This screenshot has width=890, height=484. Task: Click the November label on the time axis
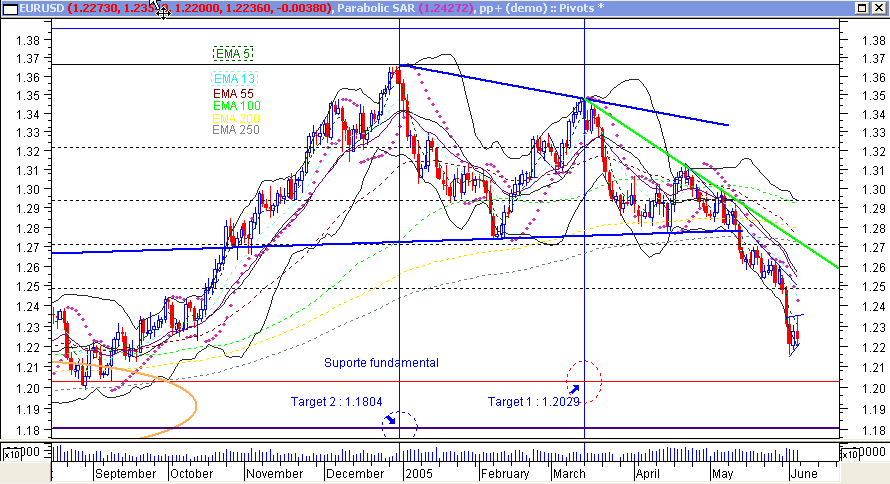(x=275, y=474)
